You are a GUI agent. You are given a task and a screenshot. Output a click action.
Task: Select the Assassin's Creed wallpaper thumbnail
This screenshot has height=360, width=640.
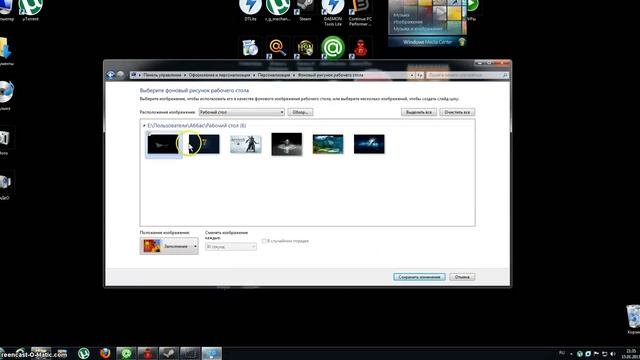point(246,144)
